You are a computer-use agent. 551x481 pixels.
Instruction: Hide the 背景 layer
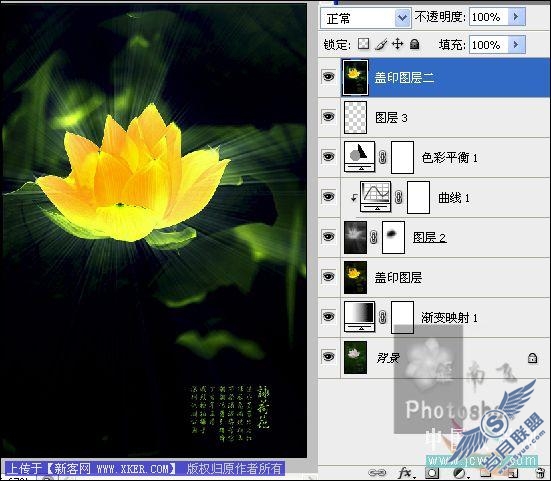(329, 357)
